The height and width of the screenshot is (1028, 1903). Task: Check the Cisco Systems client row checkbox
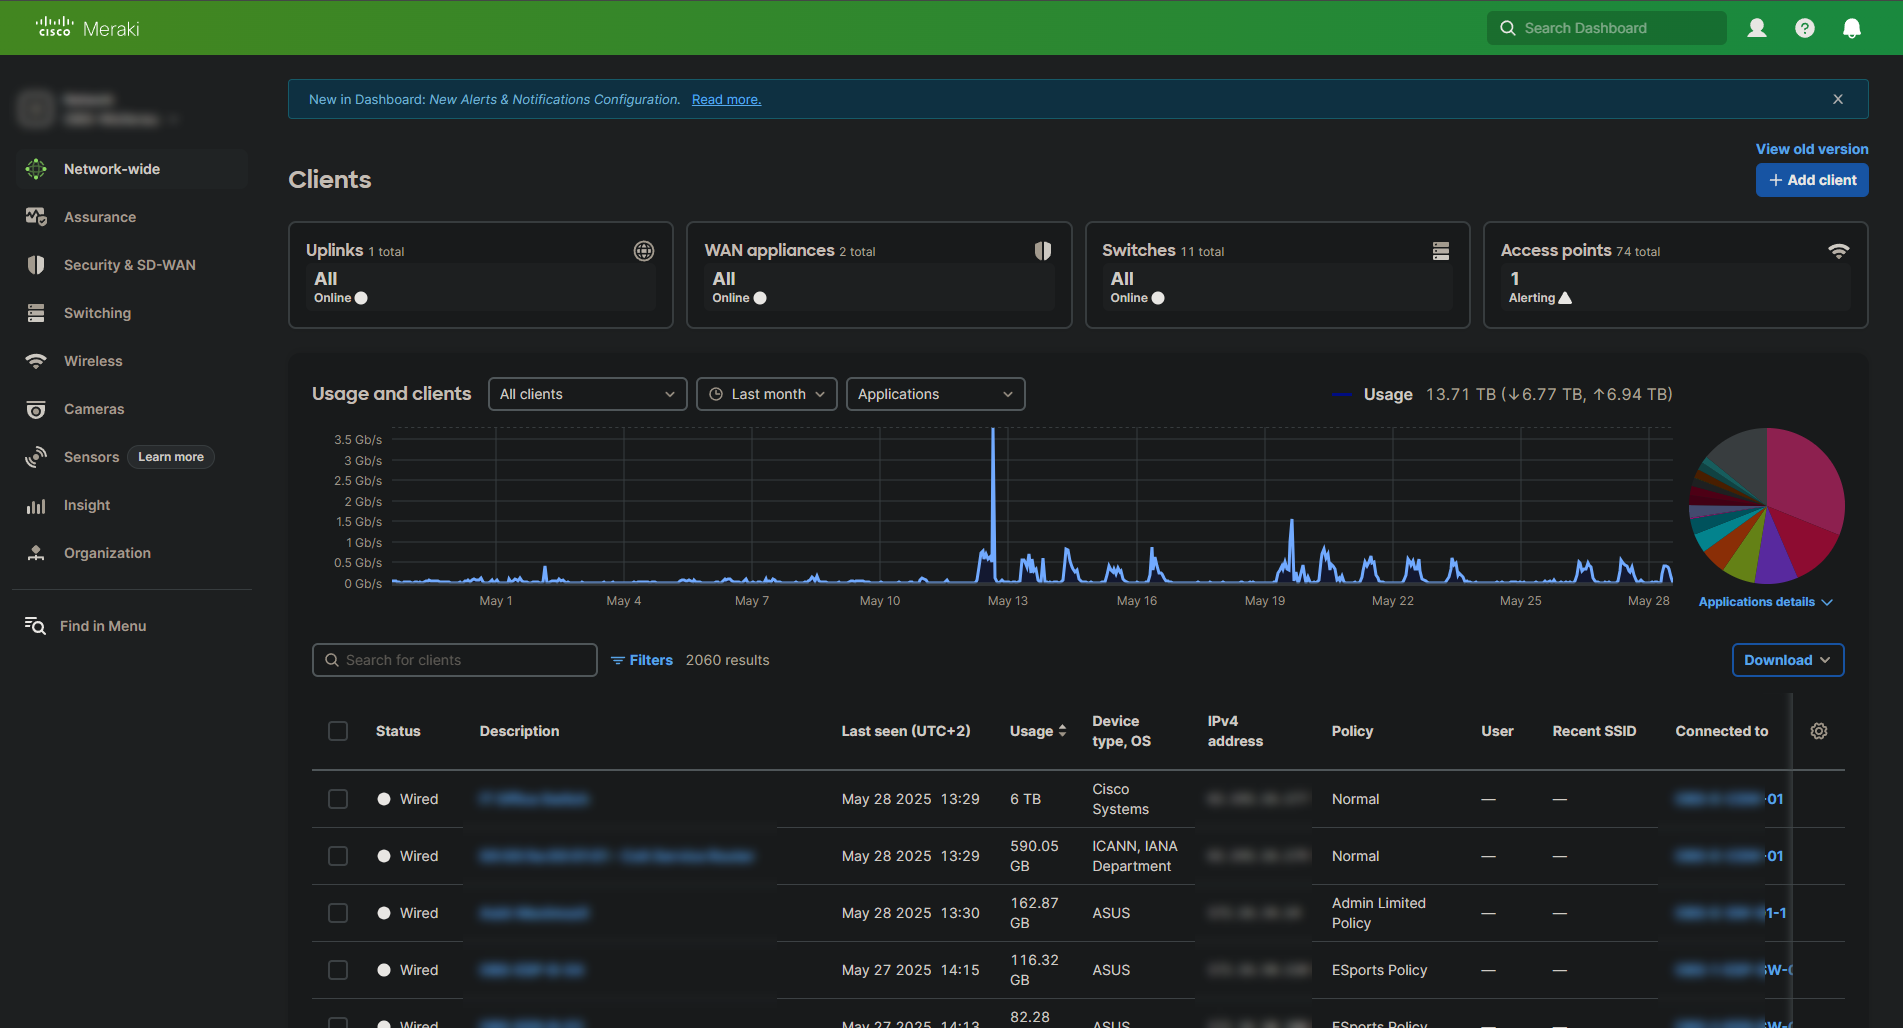(x=338, y=799)
